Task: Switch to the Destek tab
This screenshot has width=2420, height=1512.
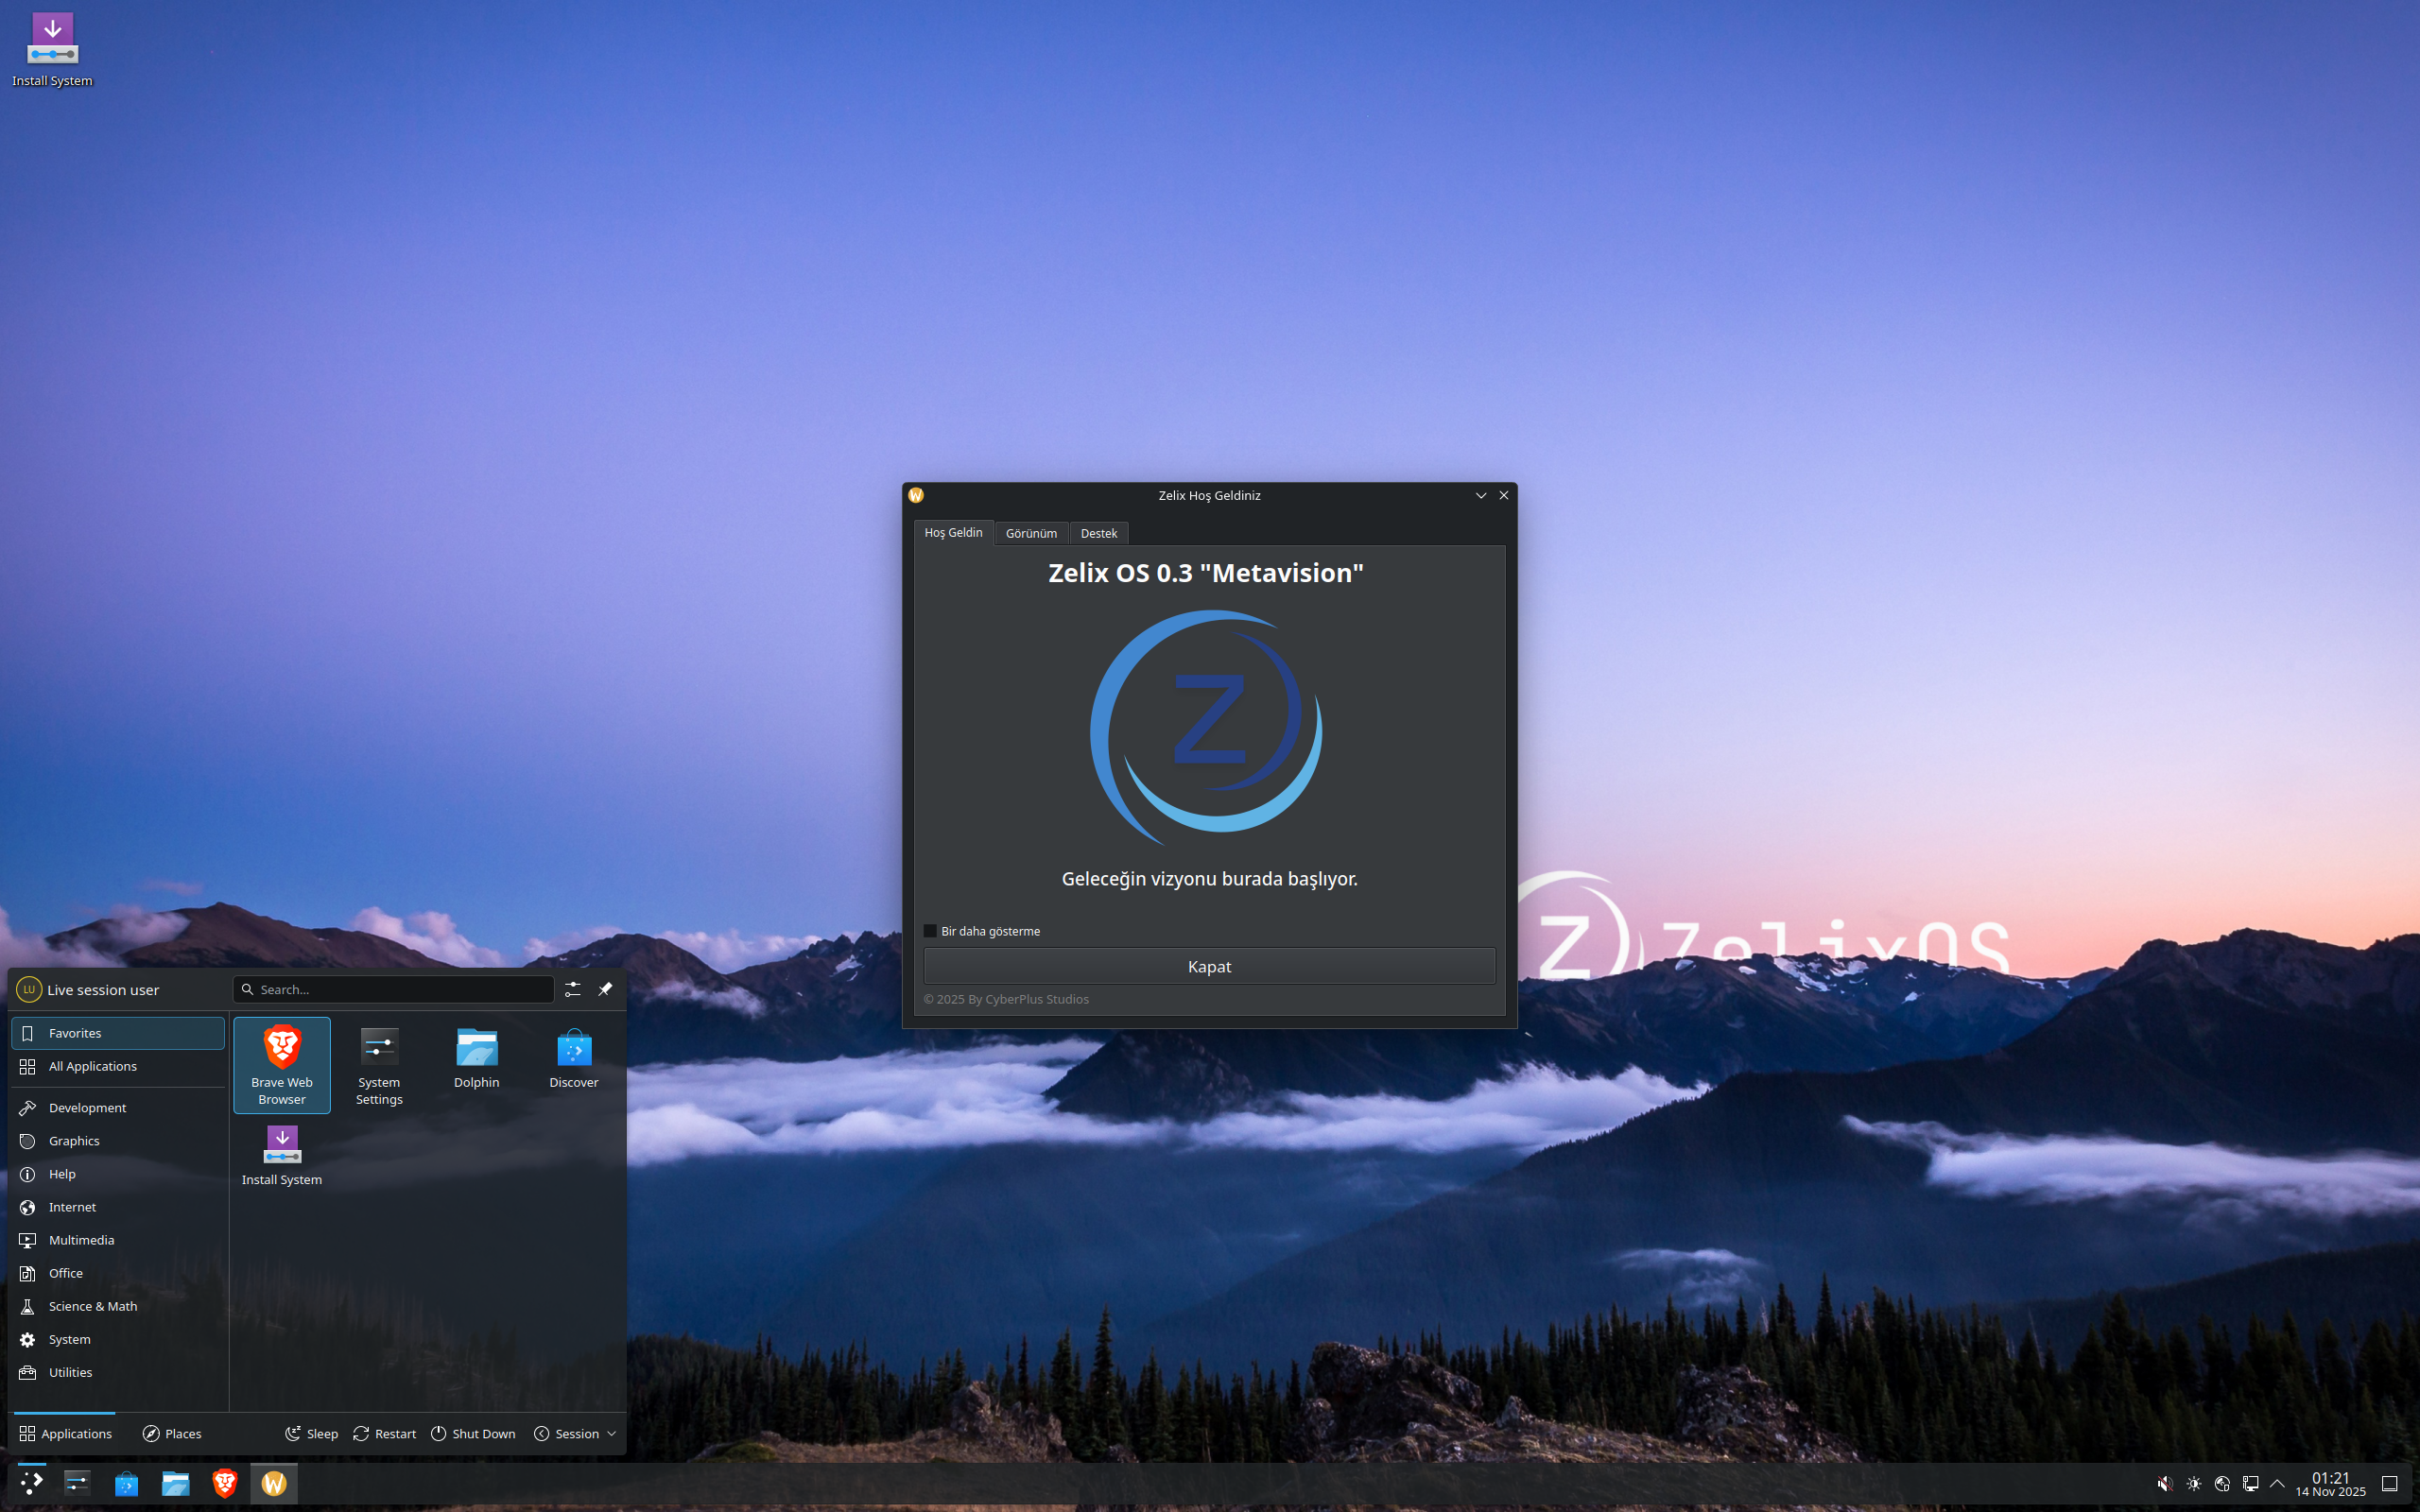Action: coord(1098,533)
